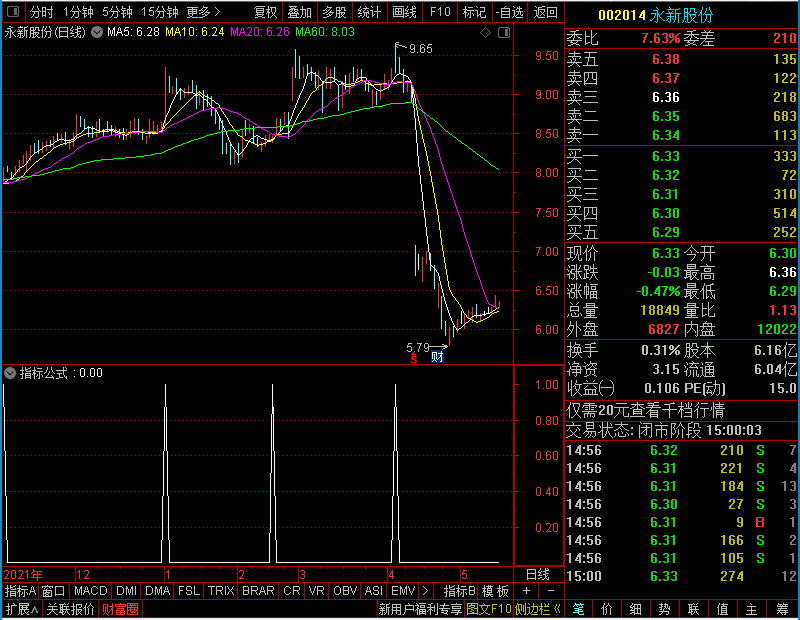Switch to the 势 trend tab
The width and height of the screenshot is (800, 620).
click(664, 609)
